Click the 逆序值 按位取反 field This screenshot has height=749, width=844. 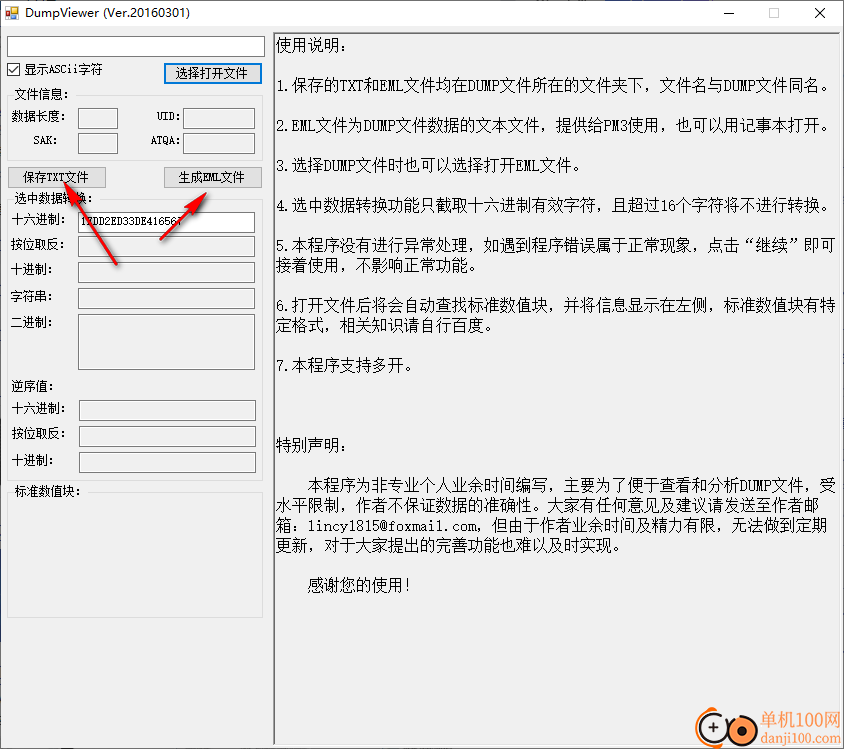pos(167,436)
